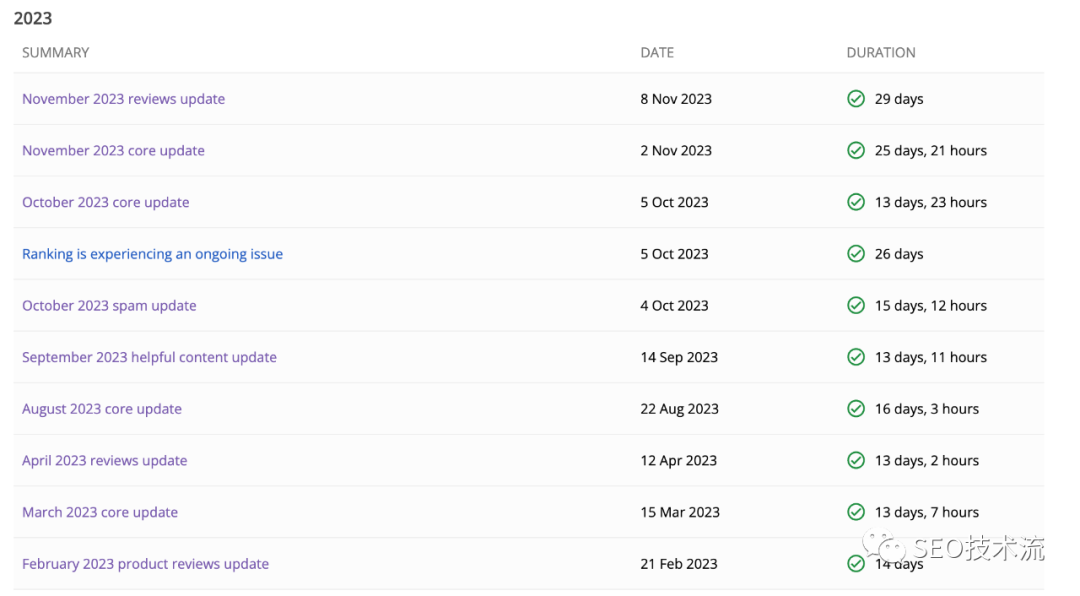Image resolution: width=1080 pixels, height=596 pixels.
Task: Click green check icon beside 13 days, 23 hours
Action: click(856, 202)
